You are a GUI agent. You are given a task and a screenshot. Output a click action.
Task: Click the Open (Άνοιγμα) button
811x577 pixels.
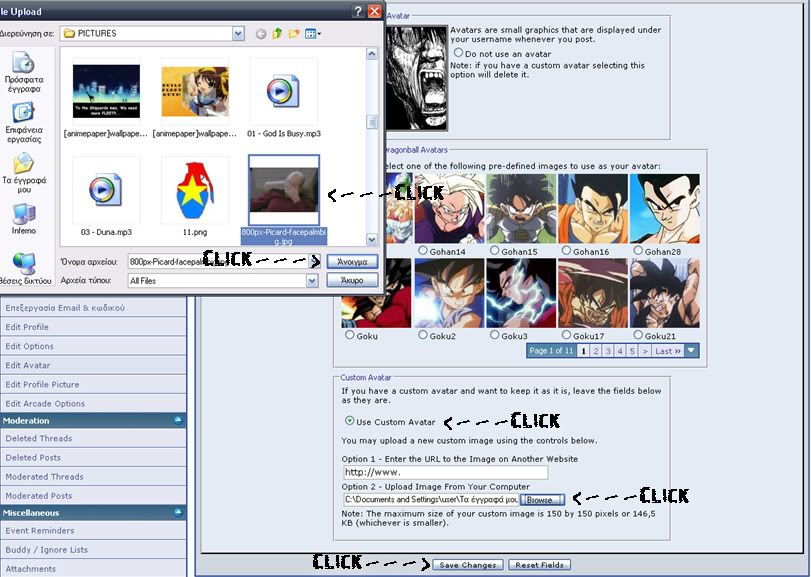352,262
